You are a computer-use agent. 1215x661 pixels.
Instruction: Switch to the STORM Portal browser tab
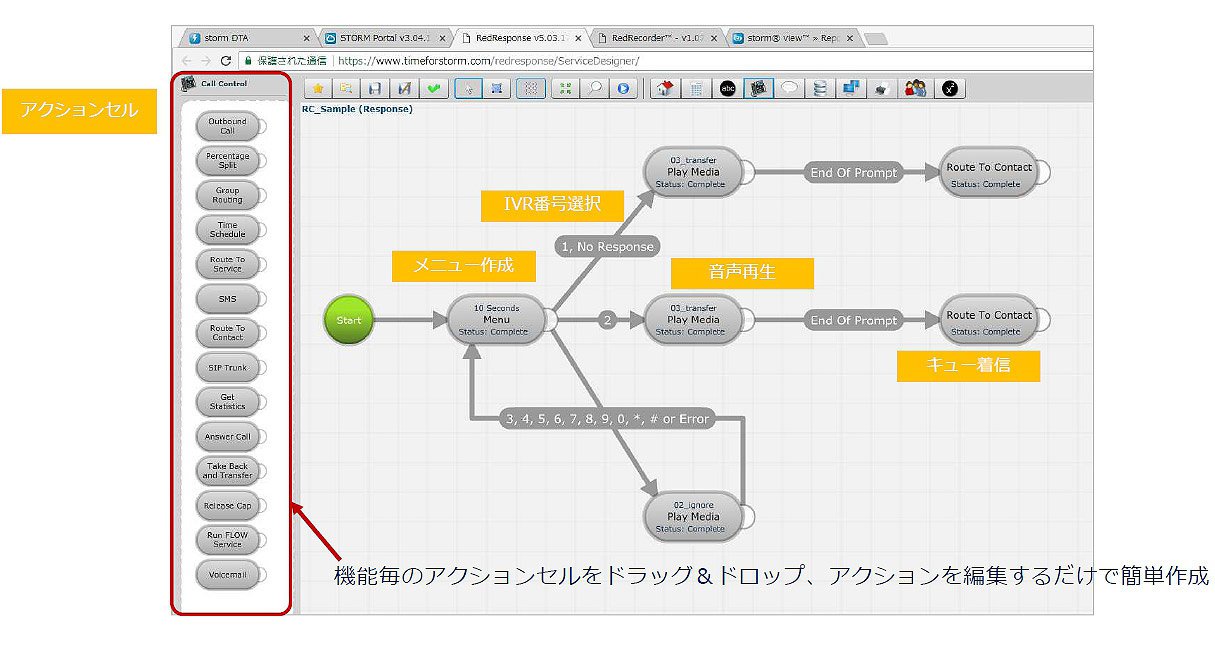[383, 38]
